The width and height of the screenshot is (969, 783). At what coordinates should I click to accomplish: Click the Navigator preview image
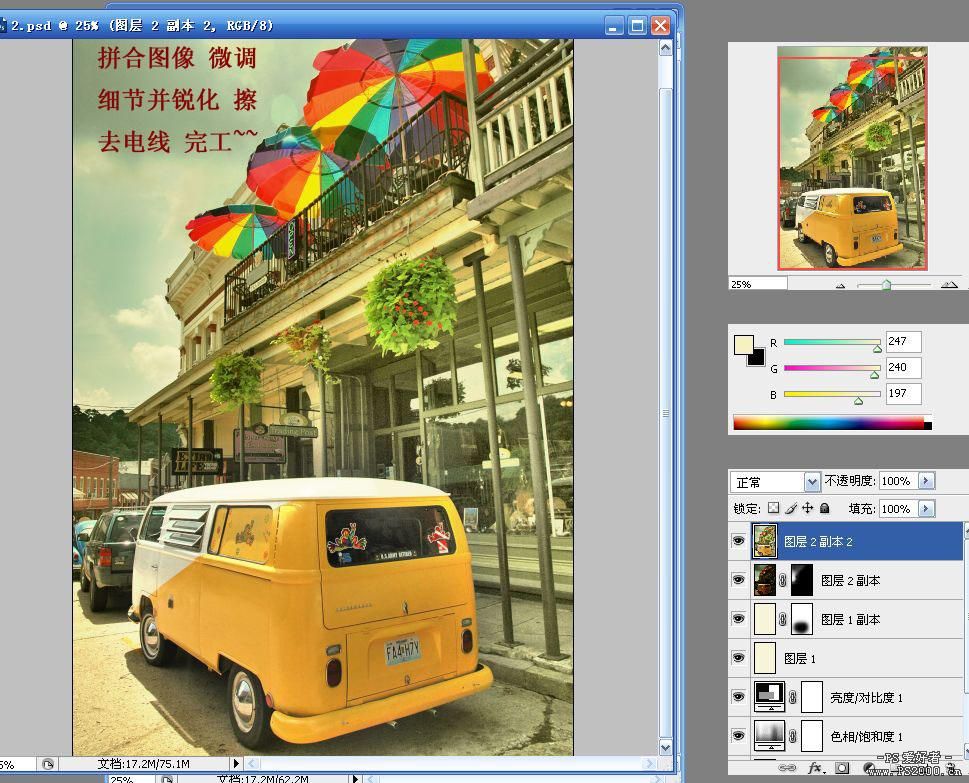852,158
